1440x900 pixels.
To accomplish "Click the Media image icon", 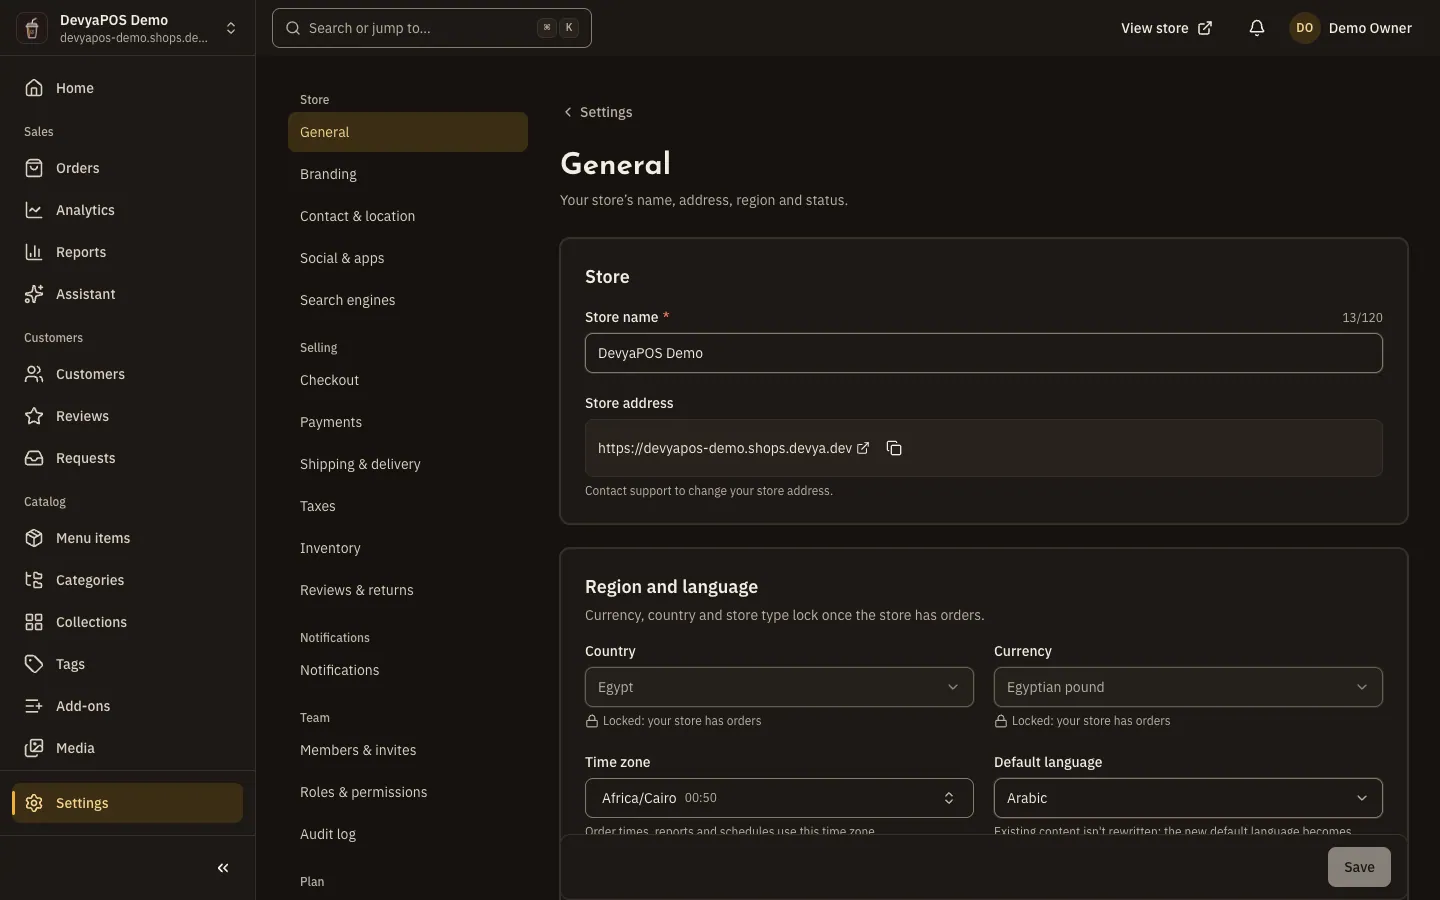I will (x=34, y=748).
